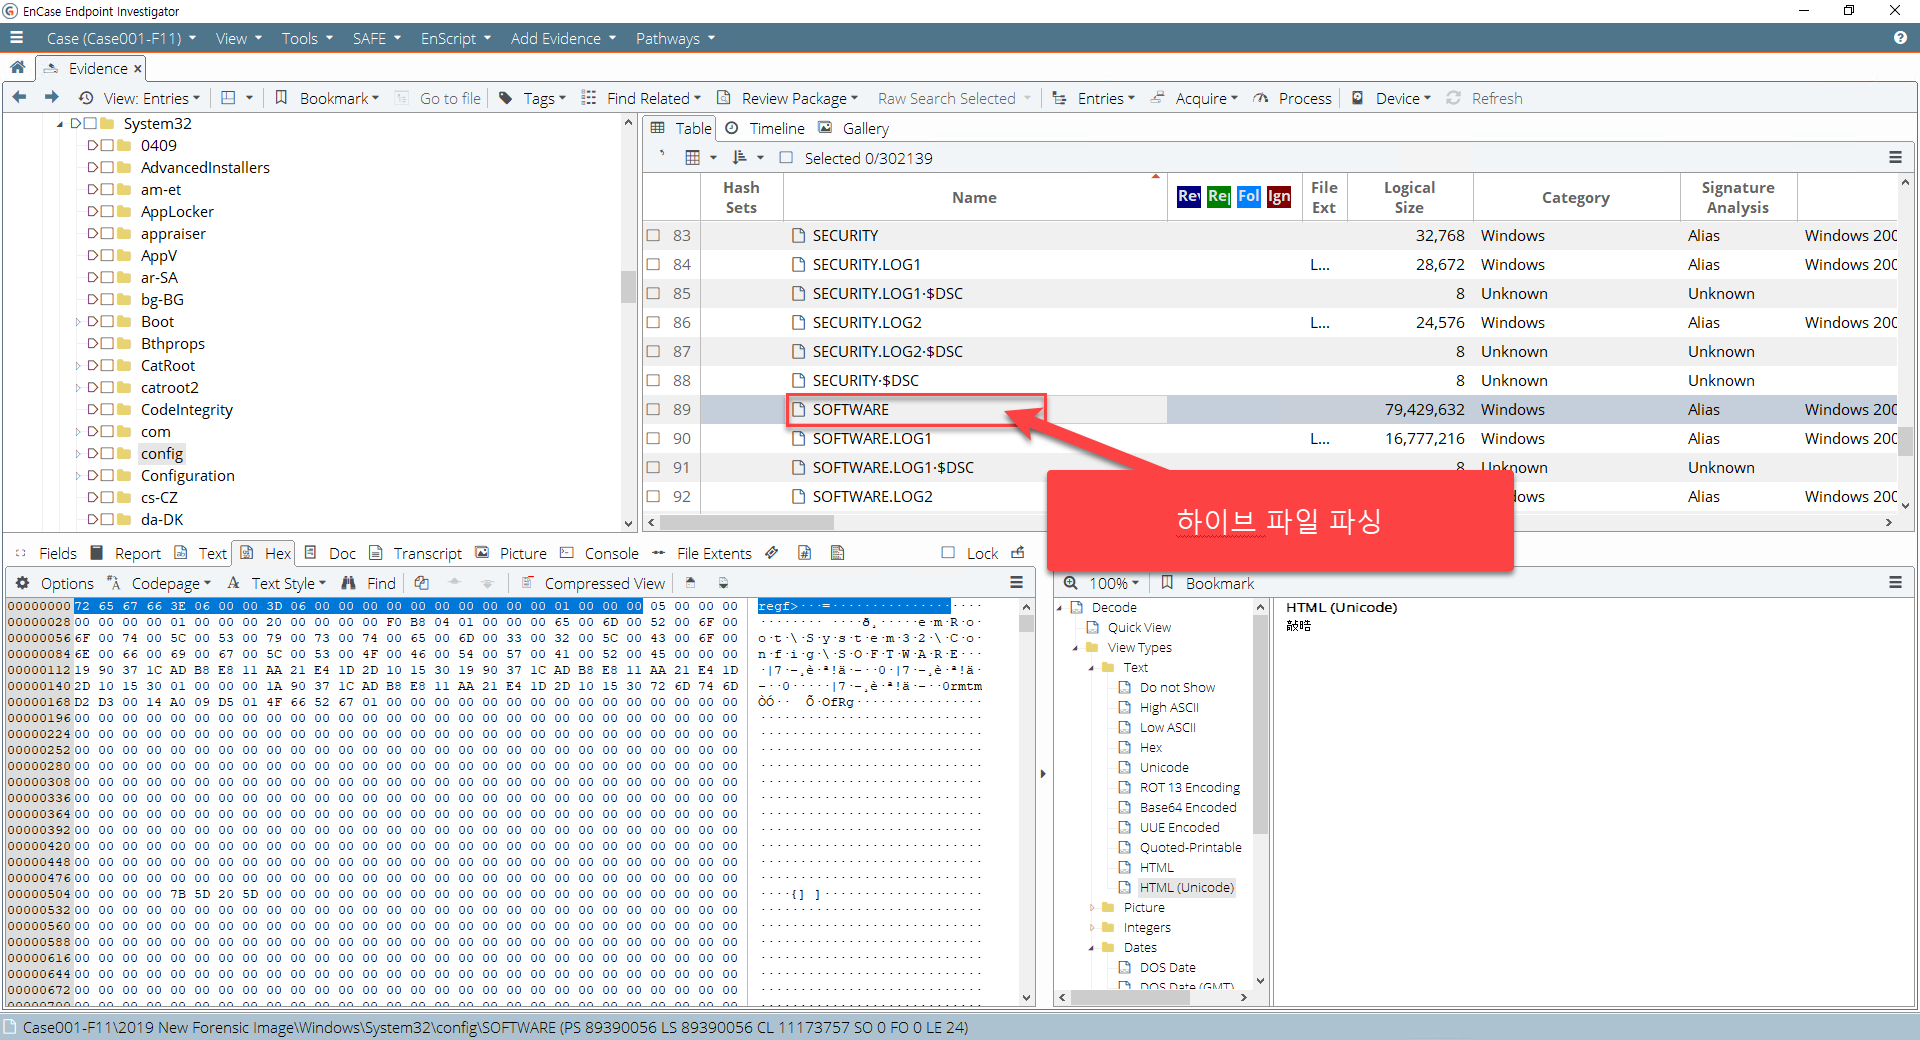This screenshot has height=1040, width=1920.
Task: Check the checkbox for SOFTWARE row 89
Action: point(653,409)
